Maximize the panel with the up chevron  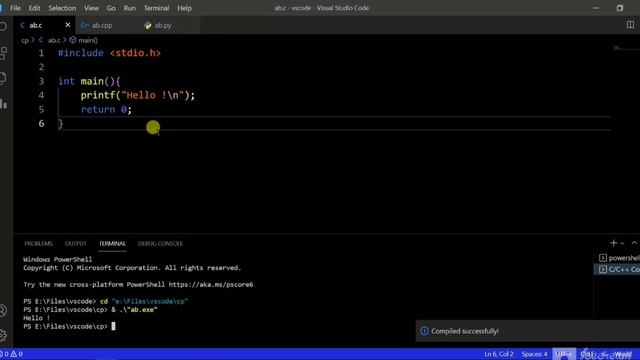click(634, 243)
